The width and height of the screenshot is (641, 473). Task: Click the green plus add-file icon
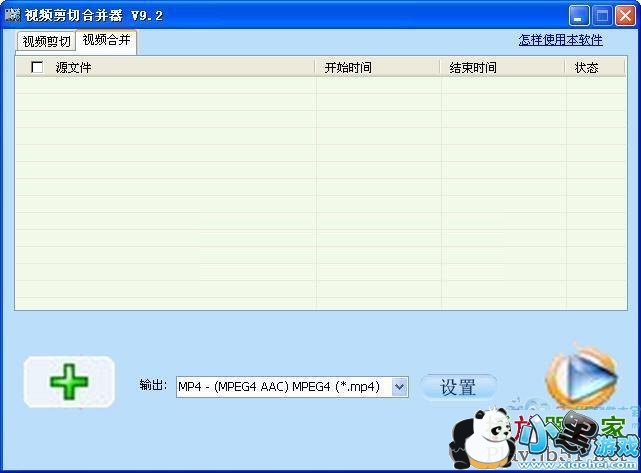pyautogui.click(x=69, y=382)
